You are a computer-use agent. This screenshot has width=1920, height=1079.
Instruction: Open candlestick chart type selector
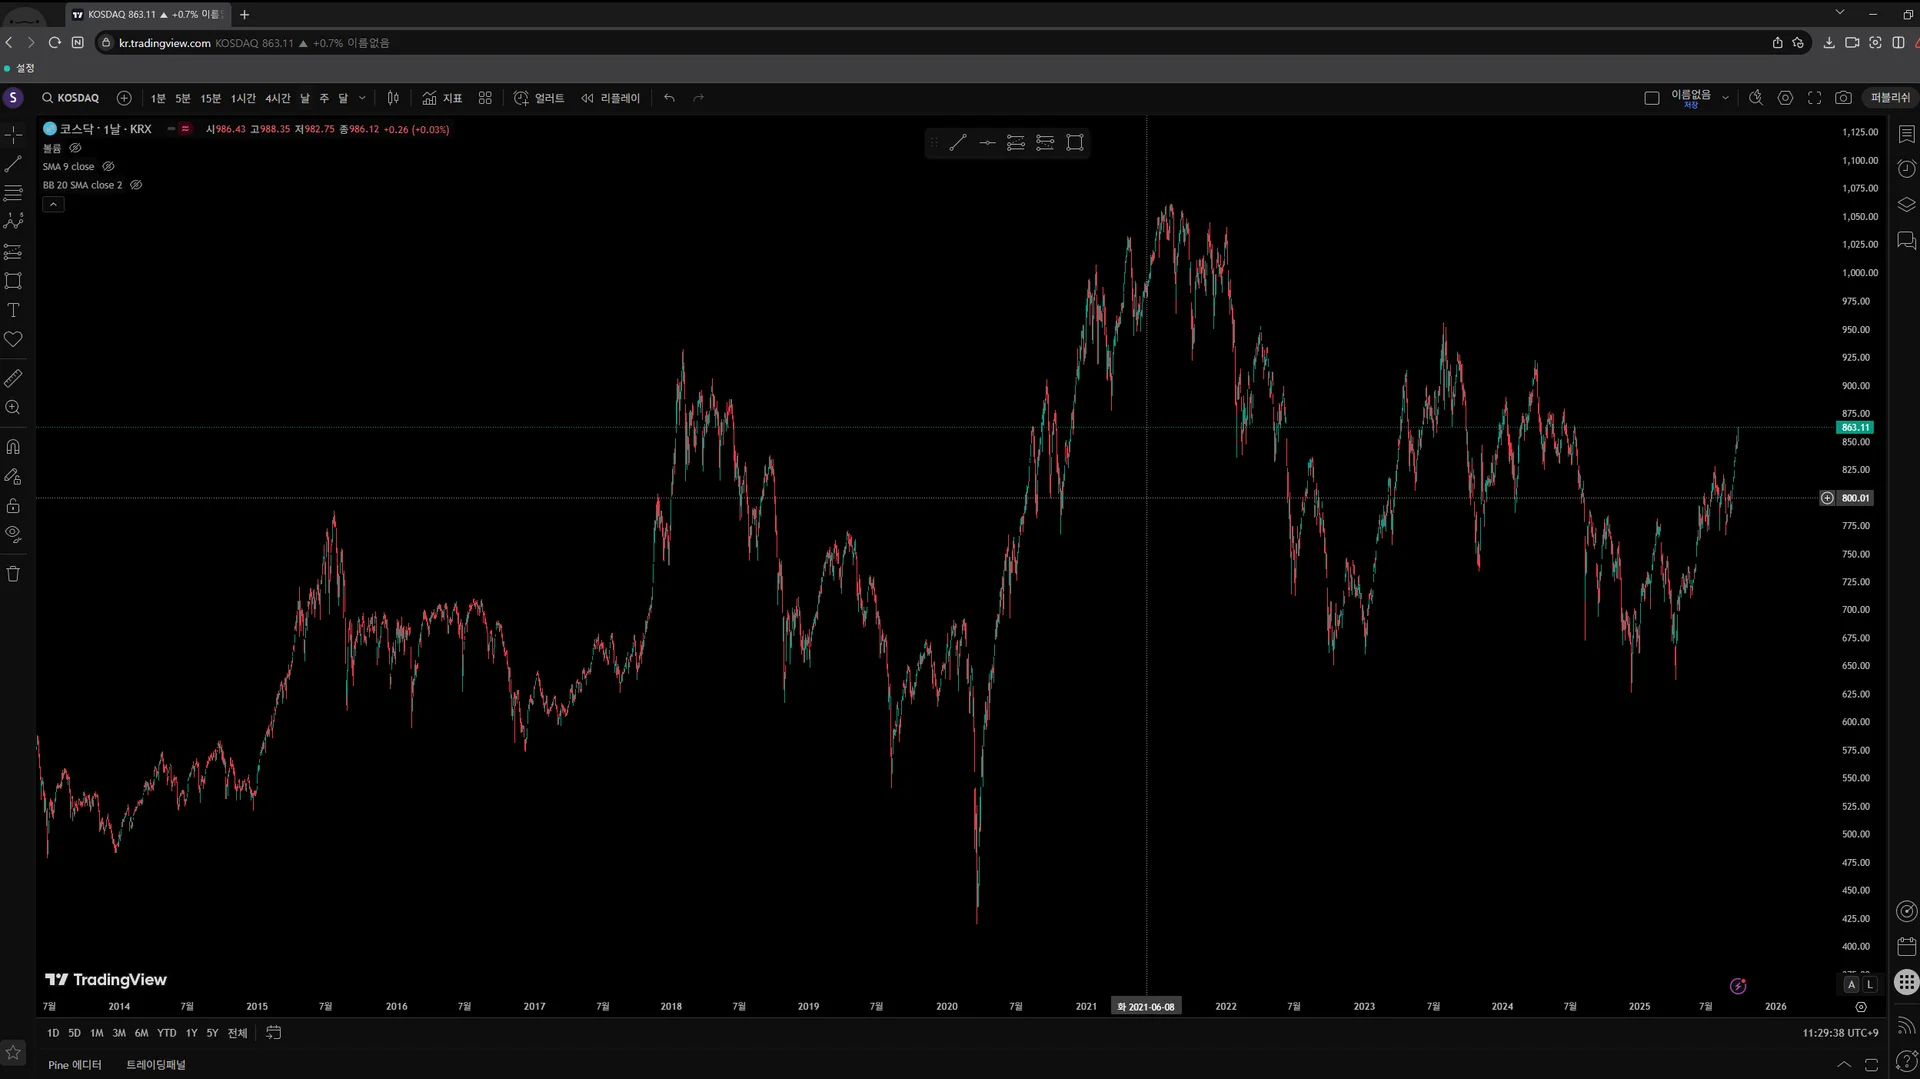point(393,98)
